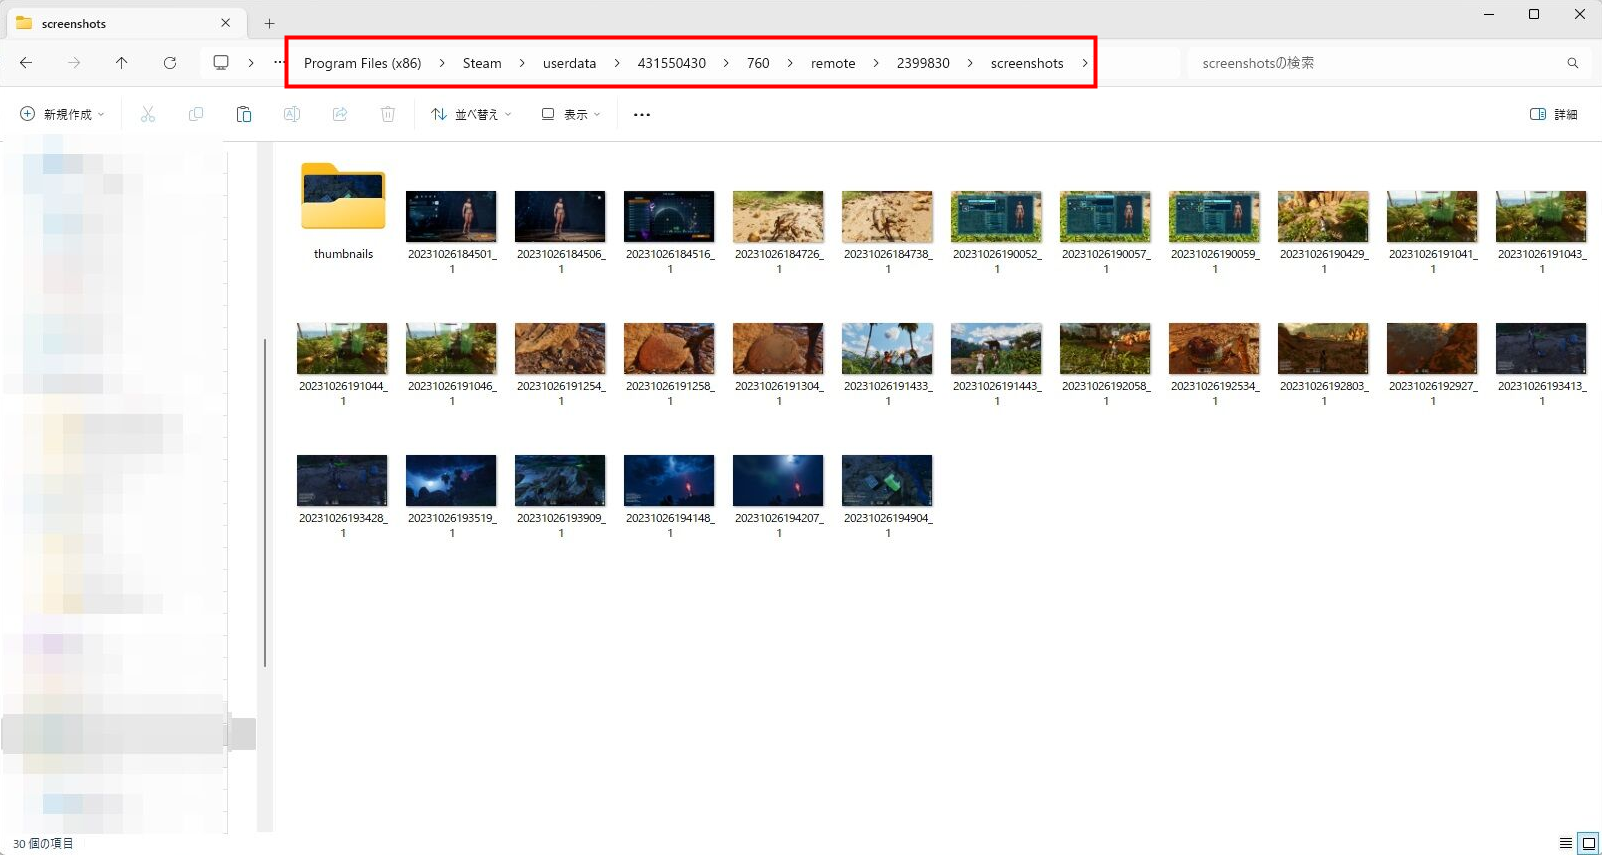1602x855 pixels.
Task: Select screenshot 20231026192058_1
Action: (1105, 364)
